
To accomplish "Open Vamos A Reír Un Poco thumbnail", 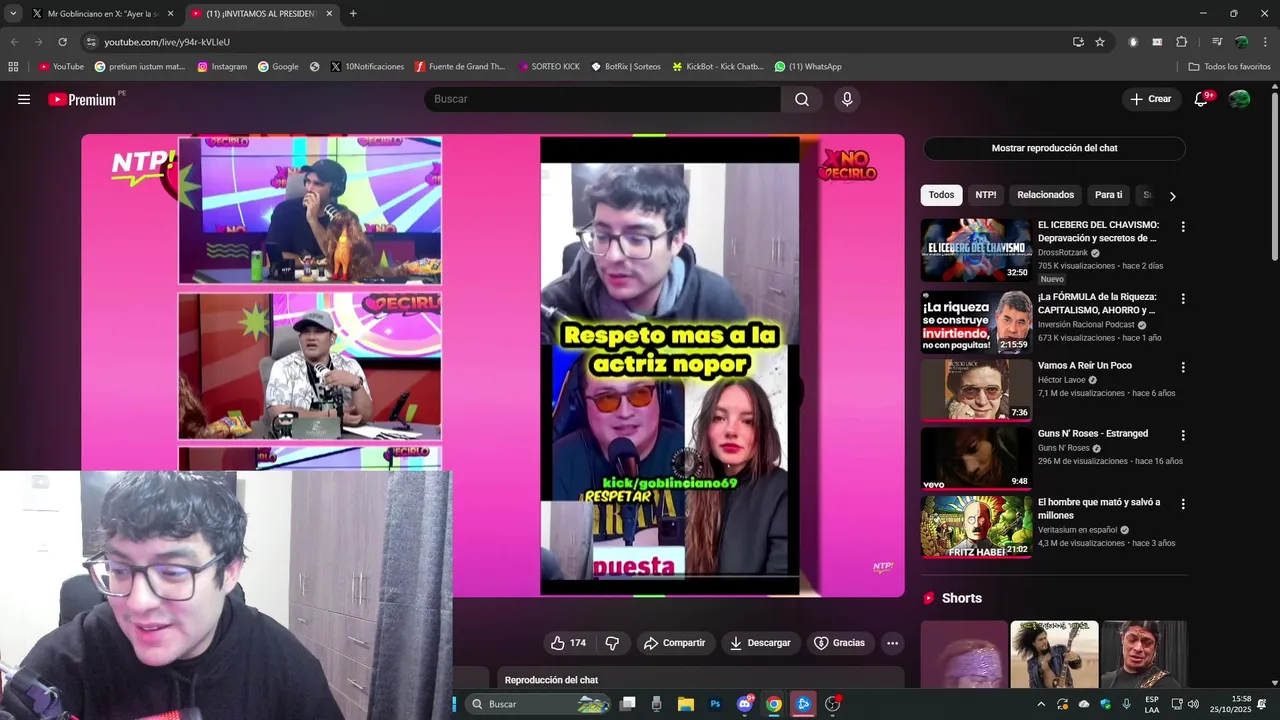I will [976, 390].
